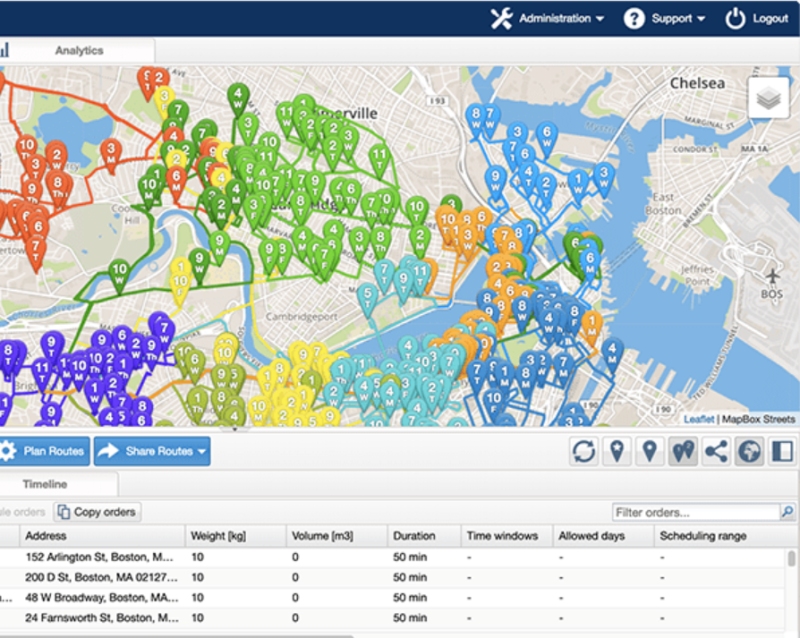Toggle the globe map view button
The image size is (800, 638).
(x=749, y=451)
